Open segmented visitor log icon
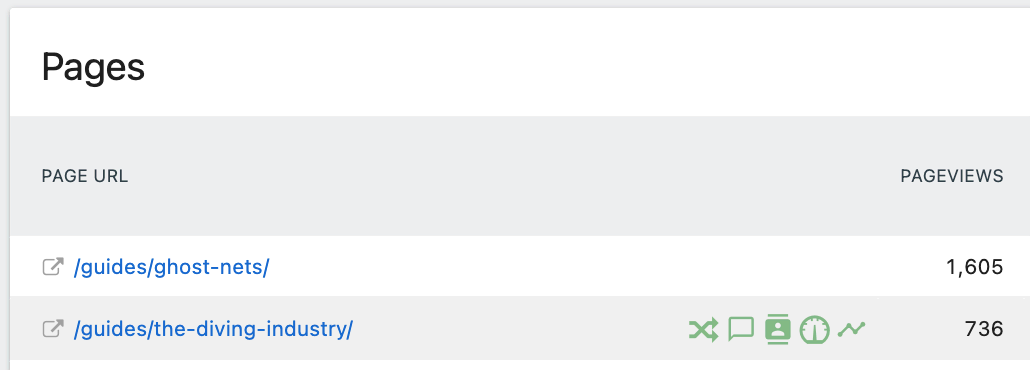 [778, 329]
